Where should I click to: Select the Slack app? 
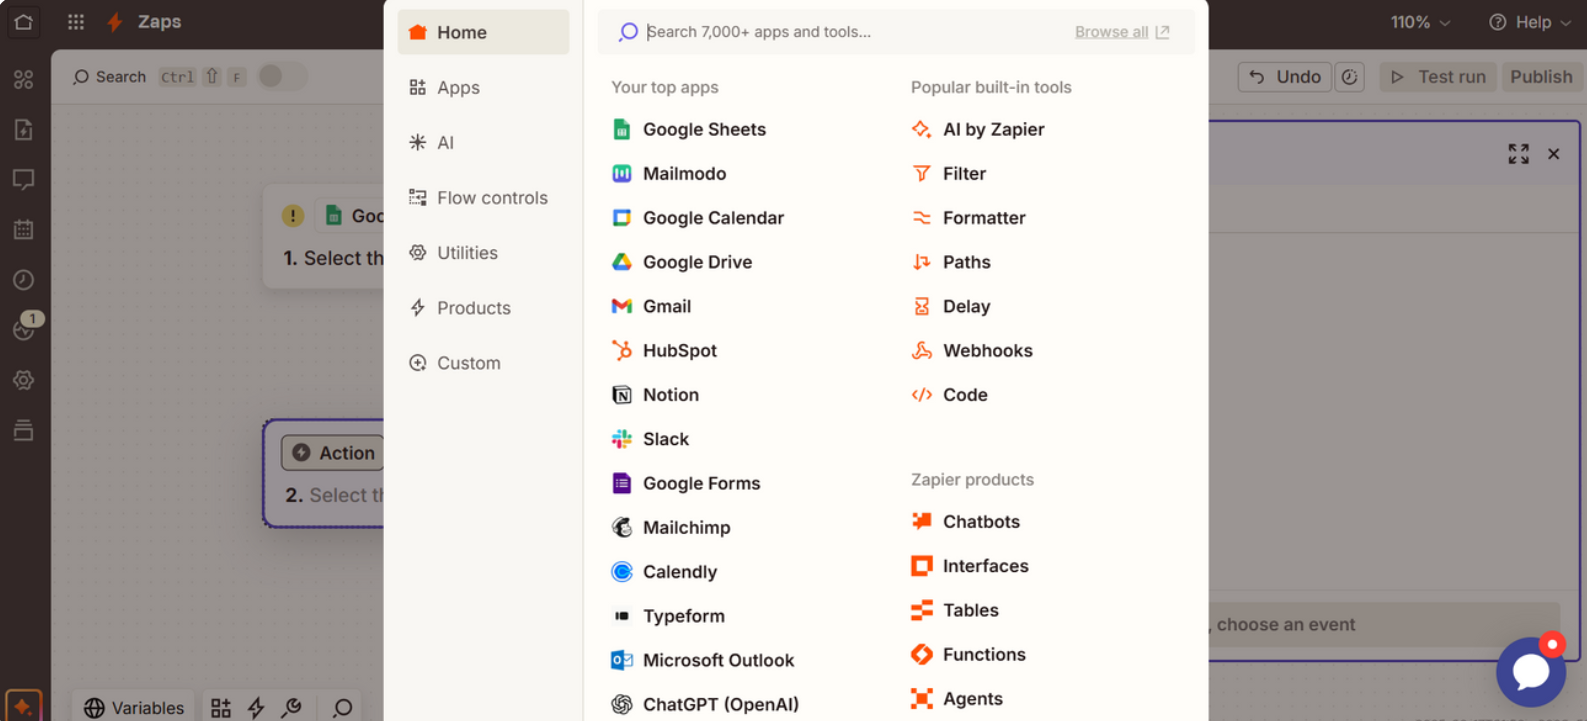(650, 439)
